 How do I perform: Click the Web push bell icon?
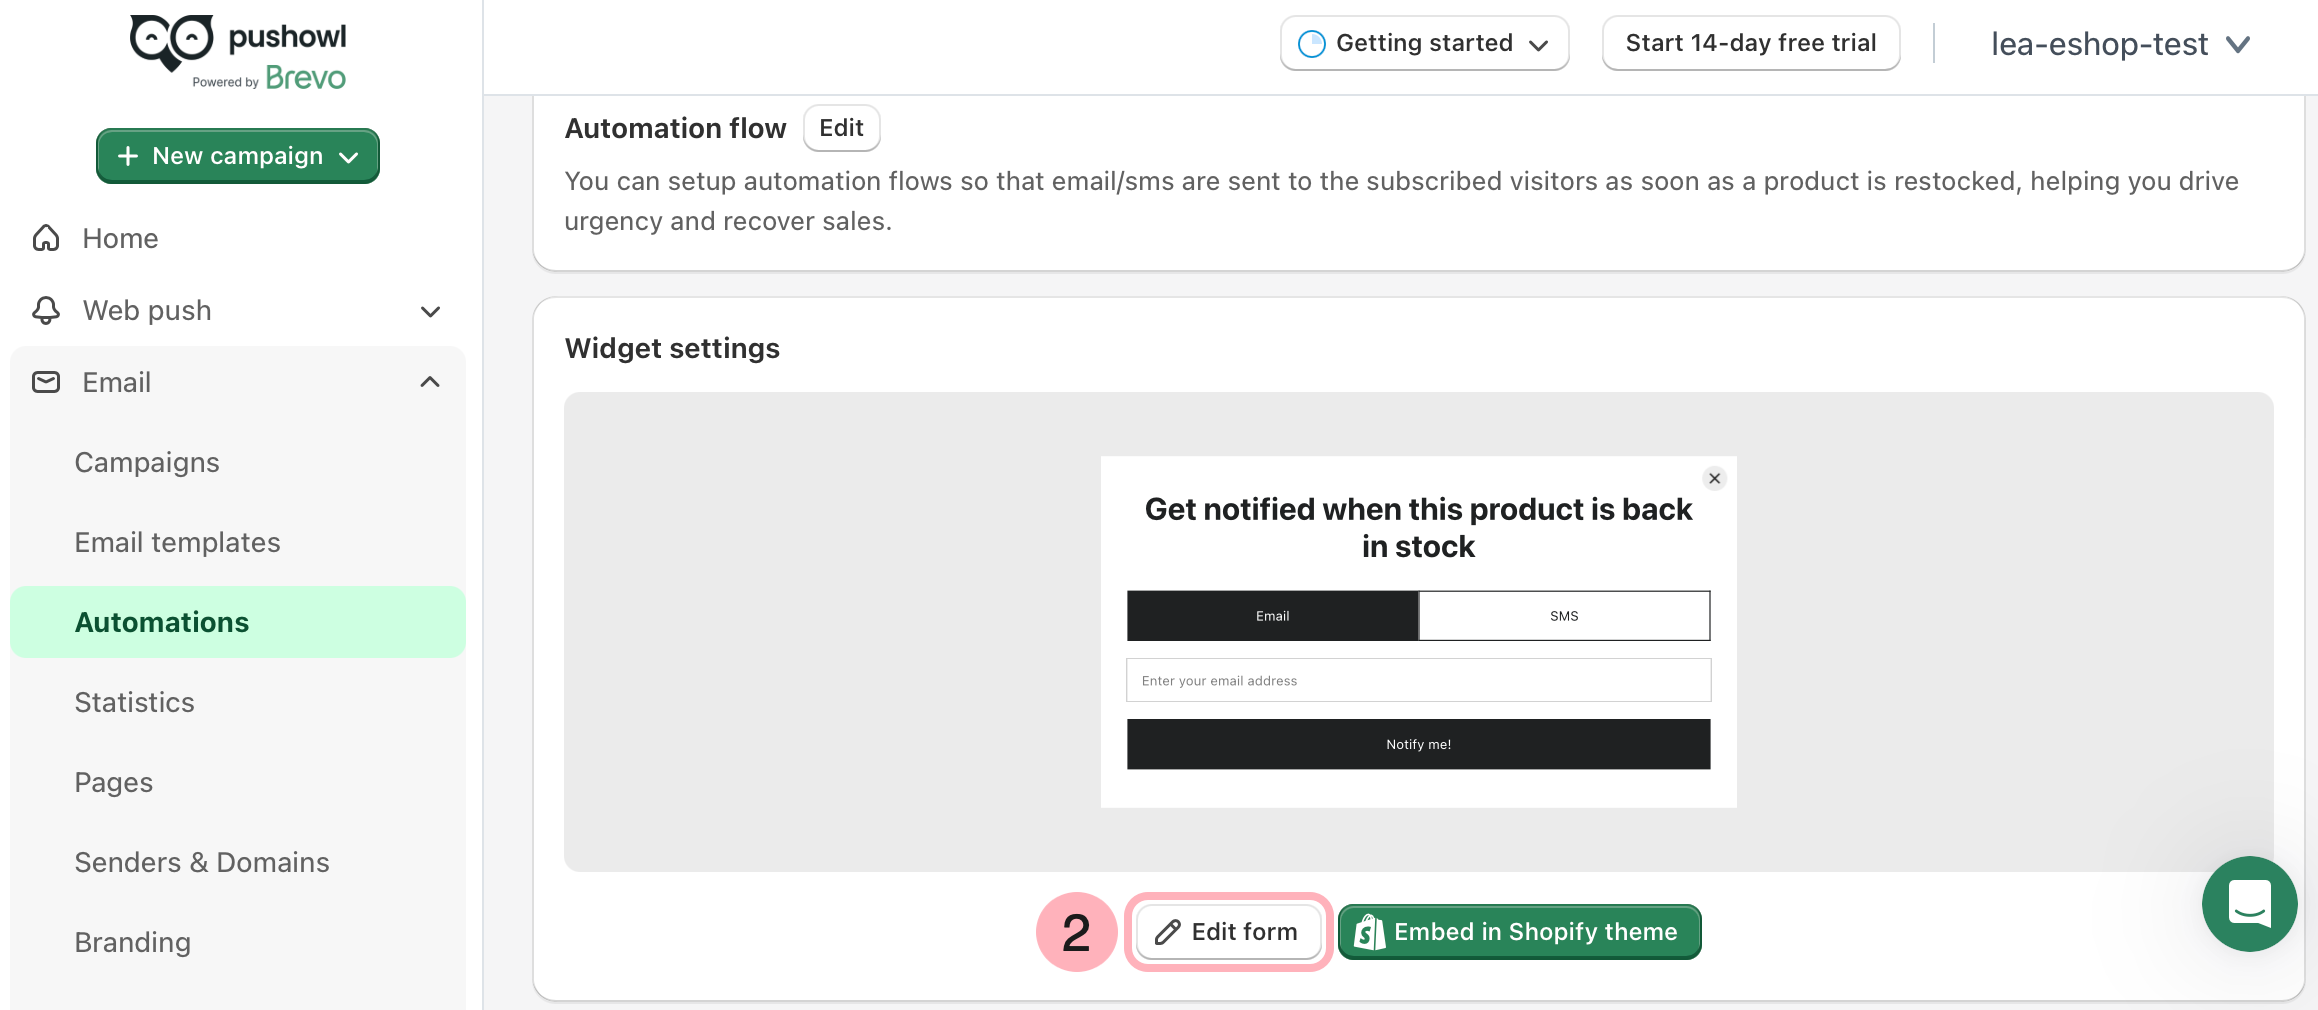tap(45, 310)
